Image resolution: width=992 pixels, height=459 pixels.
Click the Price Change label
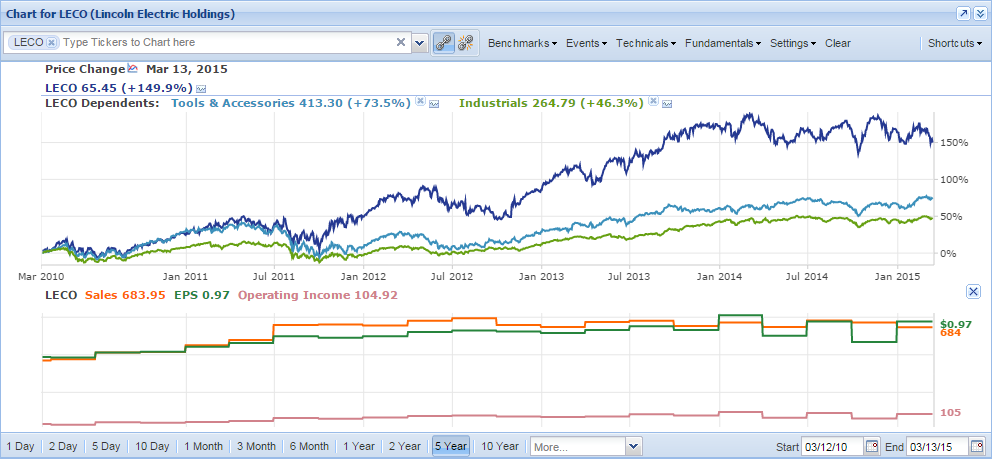tap(85, 69)
